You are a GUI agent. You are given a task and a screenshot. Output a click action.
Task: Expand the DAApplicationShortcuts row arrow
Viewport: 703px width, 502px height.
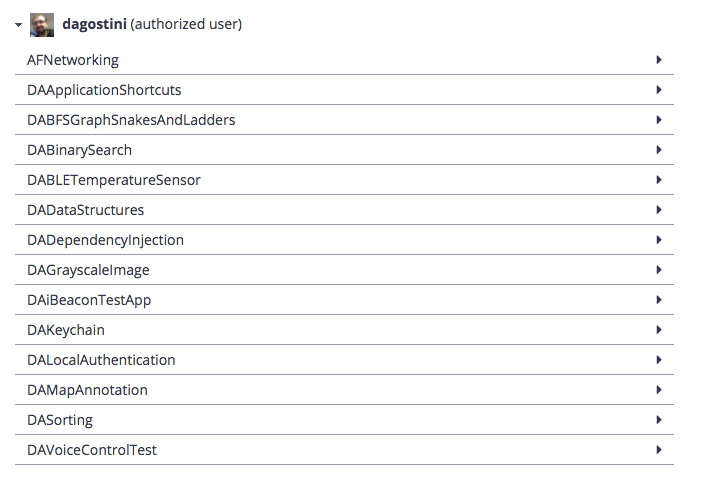click(x=659, y=90)
